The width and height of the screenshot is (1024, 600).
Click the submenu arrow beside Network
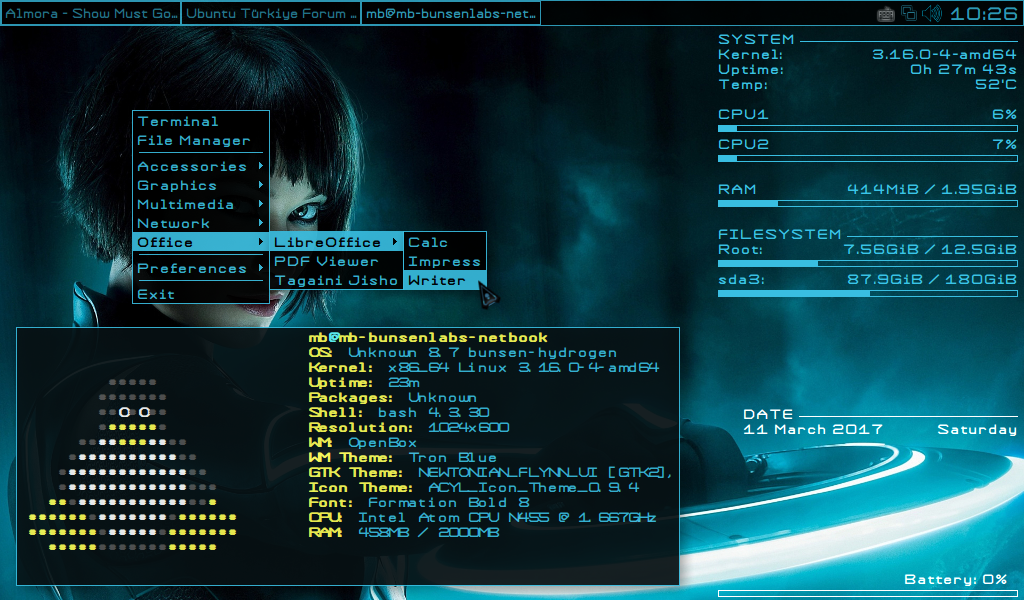[261, 223]
